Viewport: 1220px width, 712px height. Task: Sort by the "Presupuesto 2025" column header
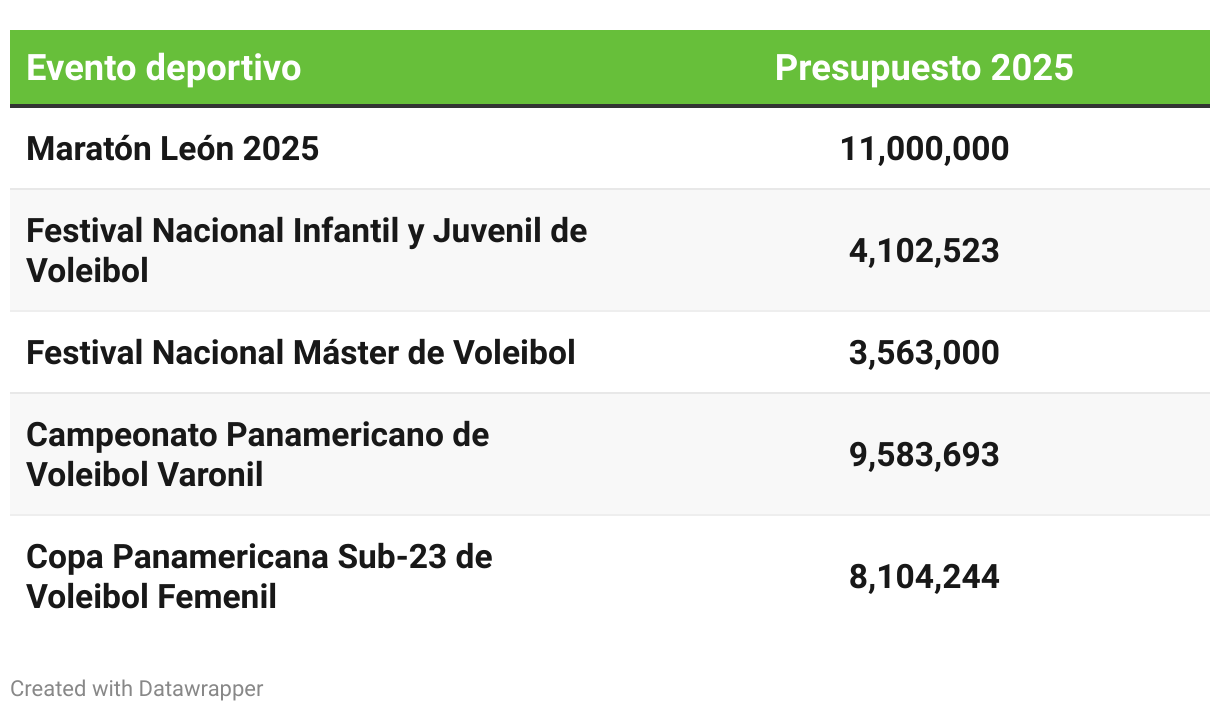pos(923,68)
